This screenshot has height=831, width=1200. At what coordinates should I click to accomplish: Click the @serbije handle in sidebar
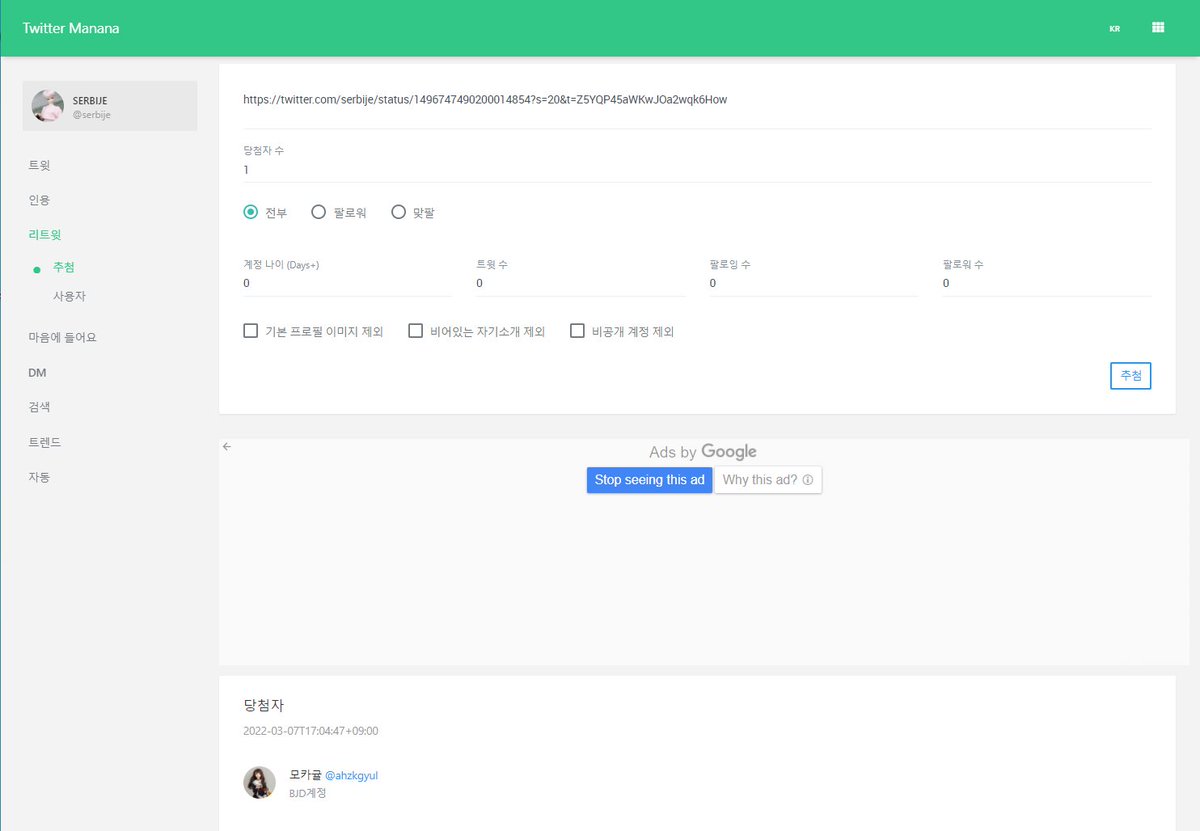click(92, 115)
